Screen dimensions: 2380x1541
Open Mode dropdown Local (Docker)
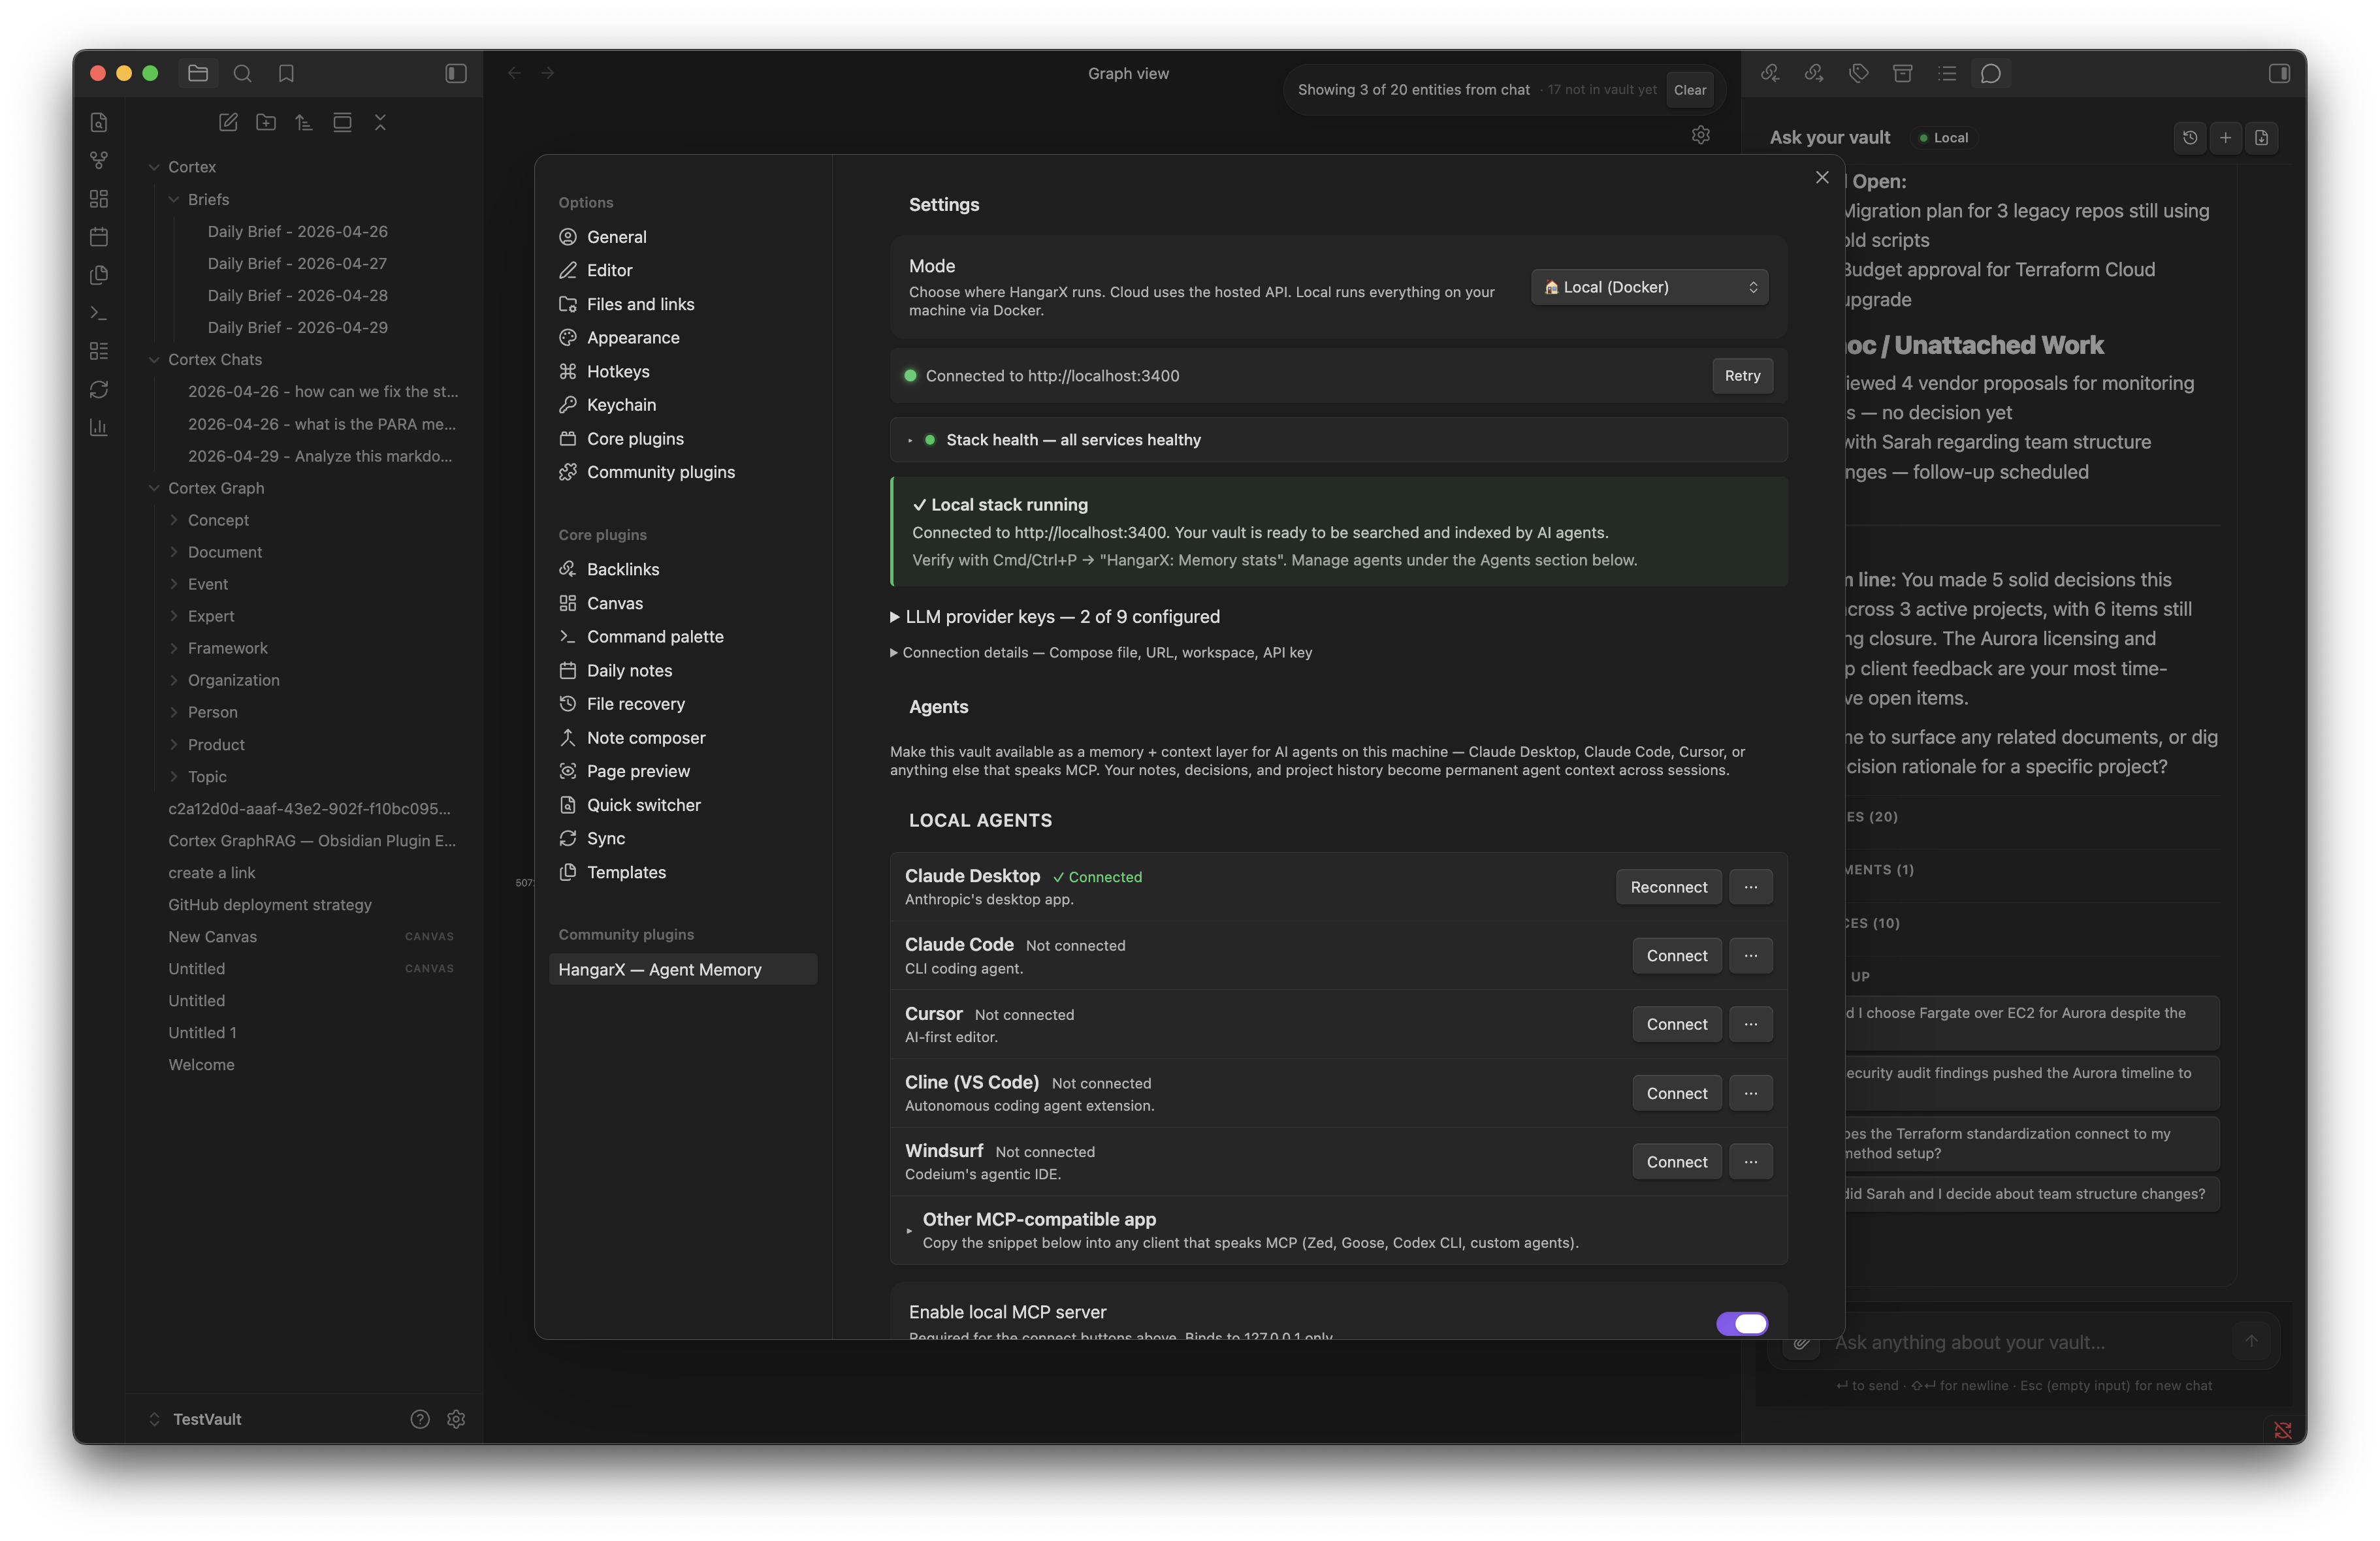[x=1650, y=287]
